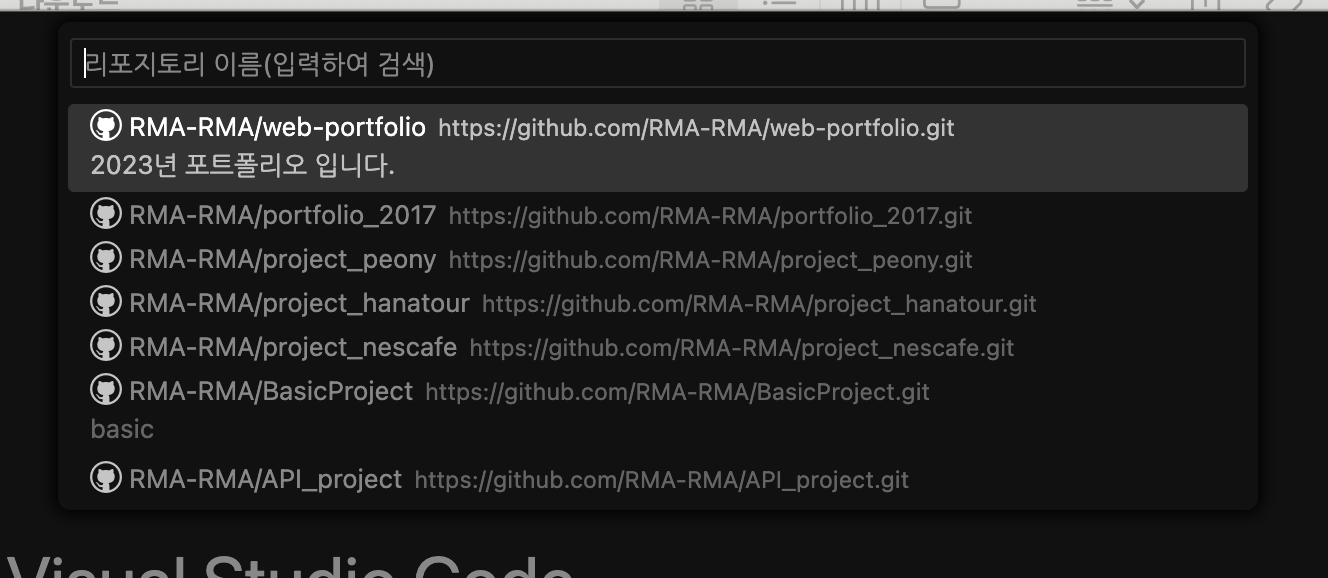Click the GitHub icon beside RMA-RMA/BasicProject
The width and height of the screenshot is (1328, 578).
coord(106,390)
